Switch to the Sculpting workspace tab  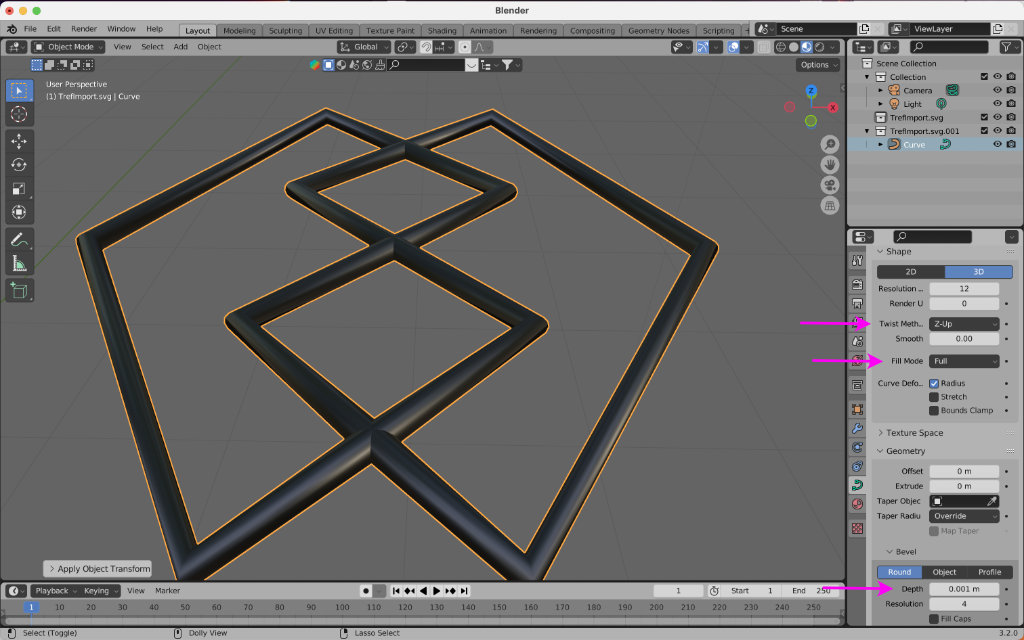click(285, 31)
